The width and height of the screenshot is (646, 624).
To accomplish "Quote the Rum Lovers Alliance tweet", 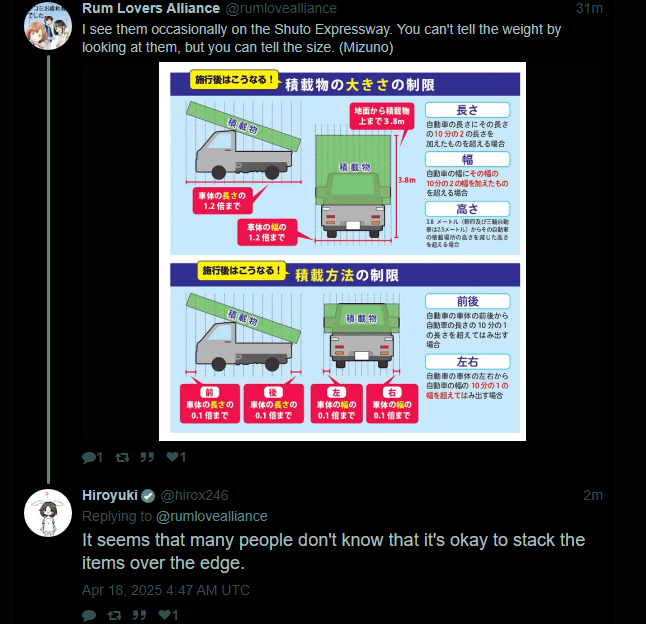I will [x=146, y=457].
